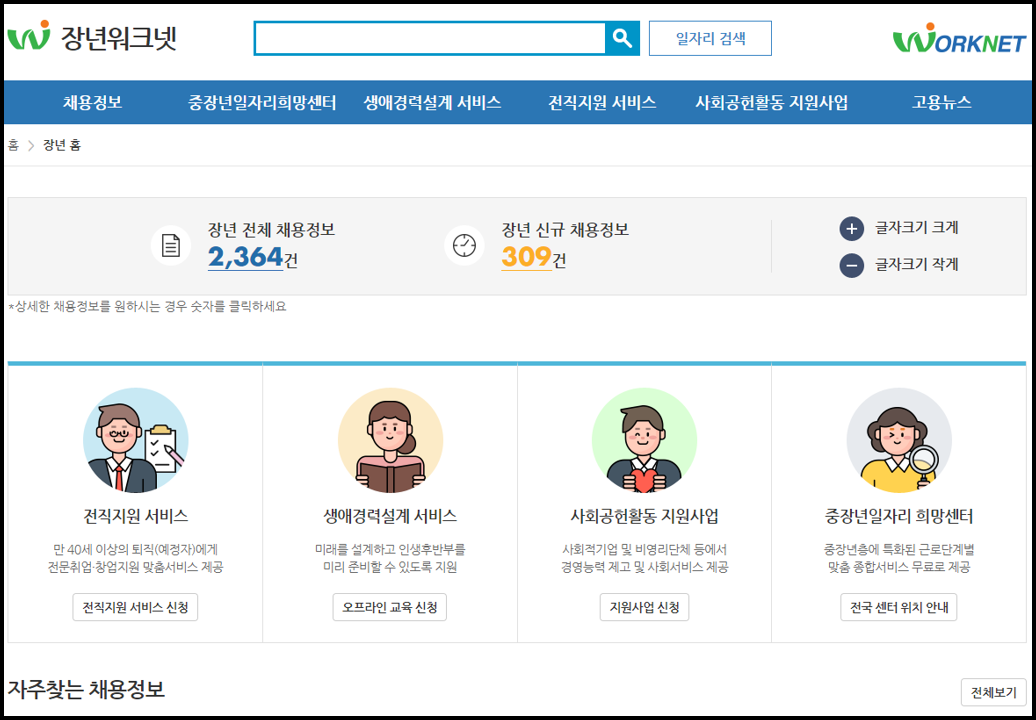
Task: Click the 장년 홈 breadcrumb
Action: [62, 145]
